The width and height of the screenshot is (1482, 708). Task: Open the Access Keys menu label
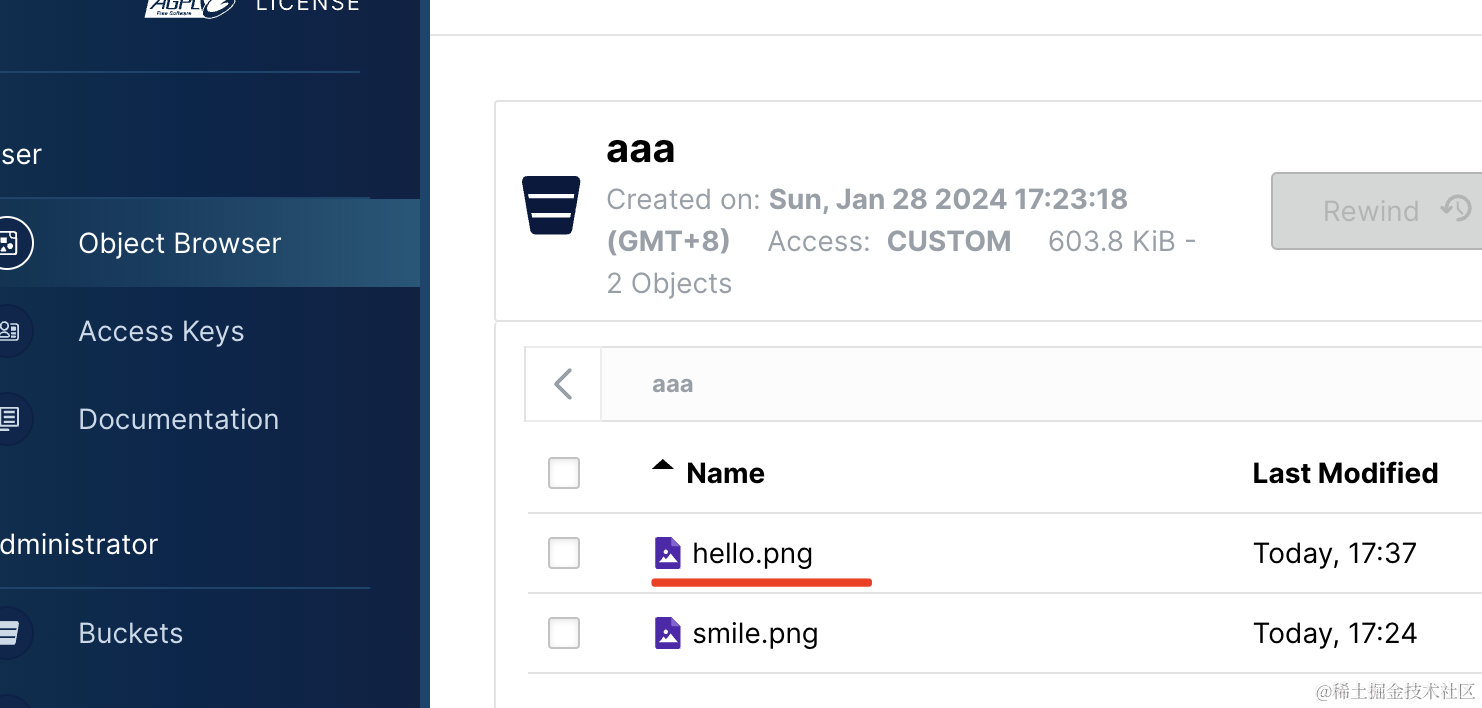point(161,331)
